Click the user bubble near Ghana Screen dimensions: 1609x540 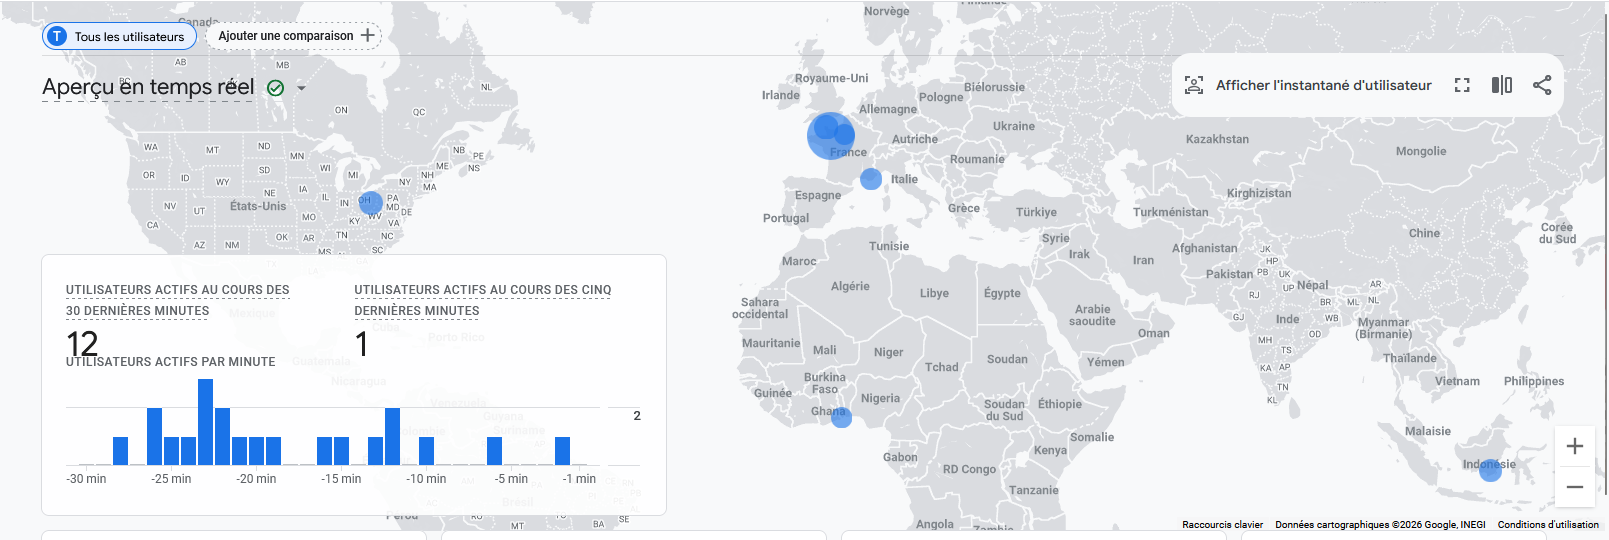842,417
